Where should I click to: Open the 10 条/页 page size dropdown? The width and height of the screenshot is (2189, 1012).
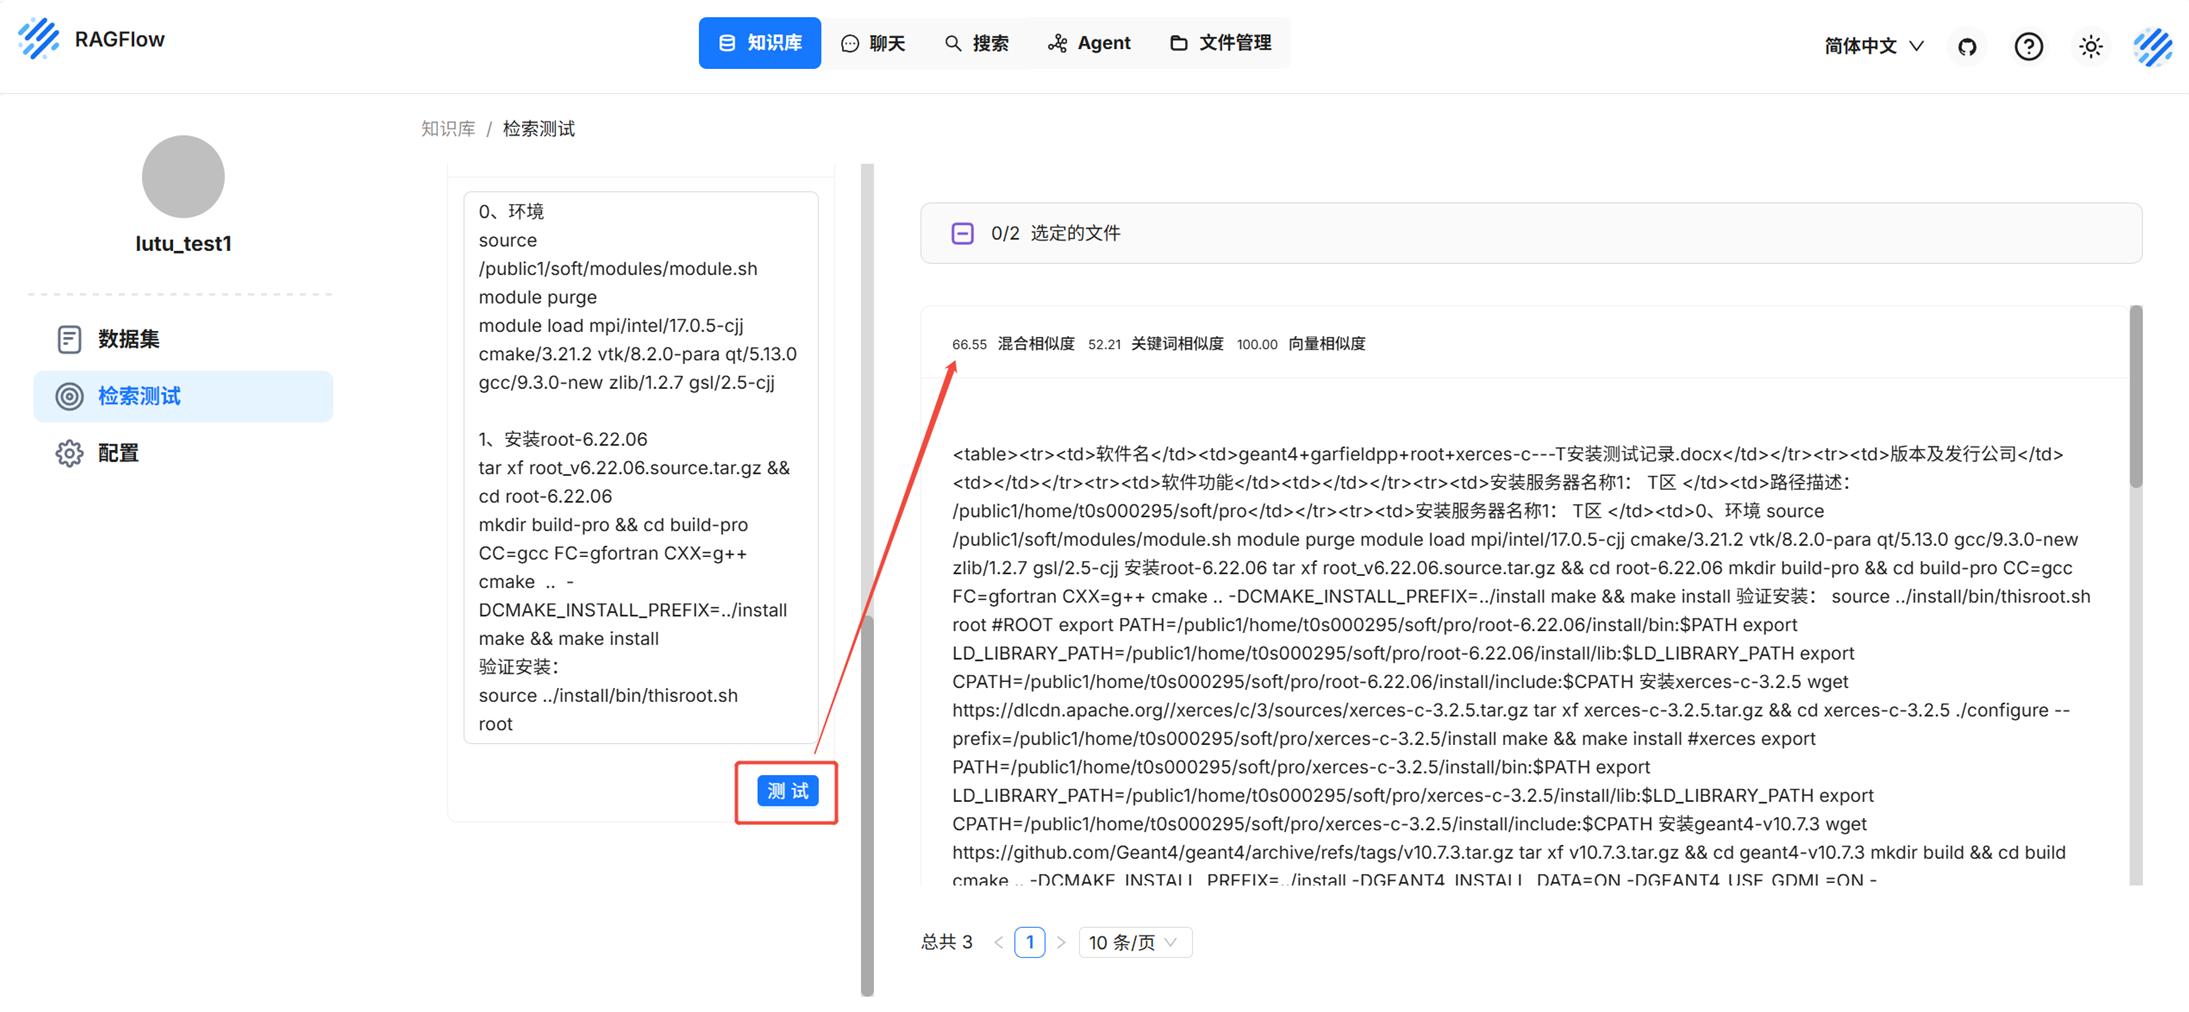[x=1134, y=943]
